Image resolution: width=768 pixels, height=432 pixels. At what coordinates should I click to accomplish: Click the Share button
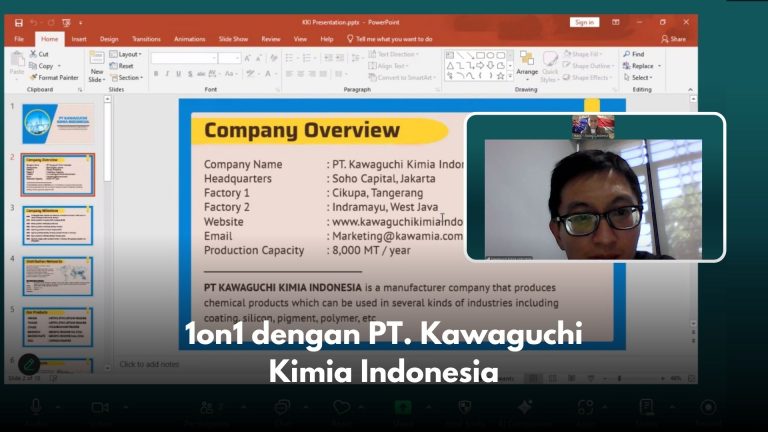(673, 39)
